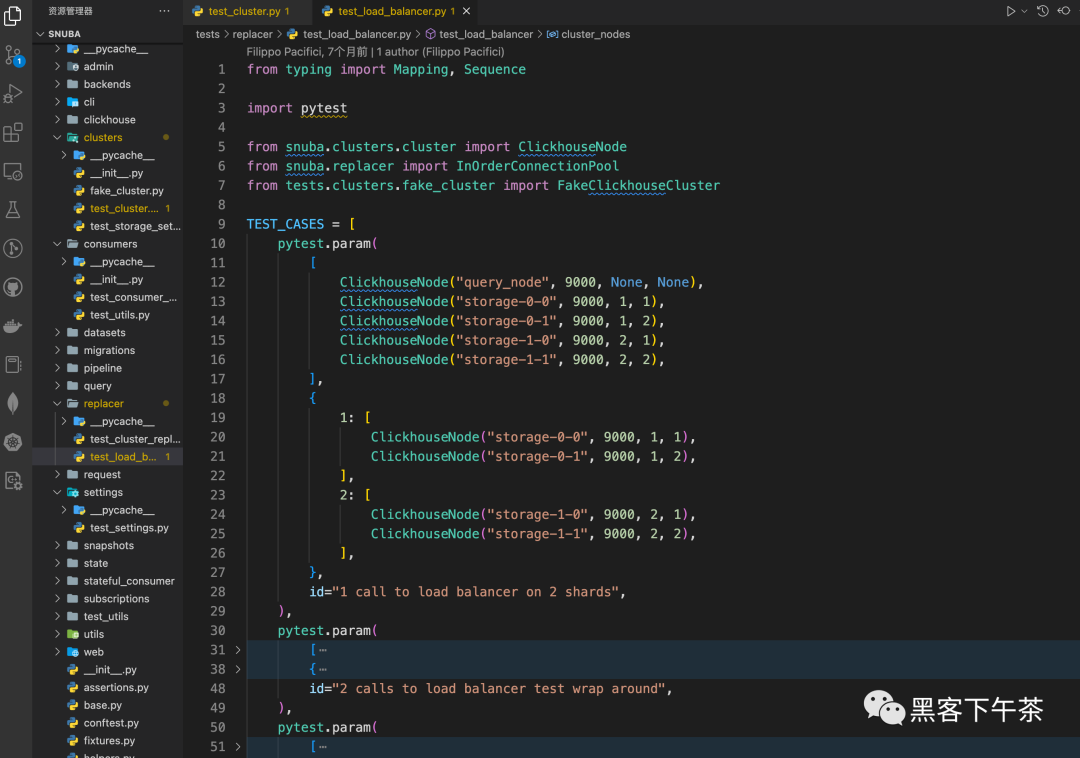Unfold collapsed code at line 31

pyautogui.click(x=238, y=650)
